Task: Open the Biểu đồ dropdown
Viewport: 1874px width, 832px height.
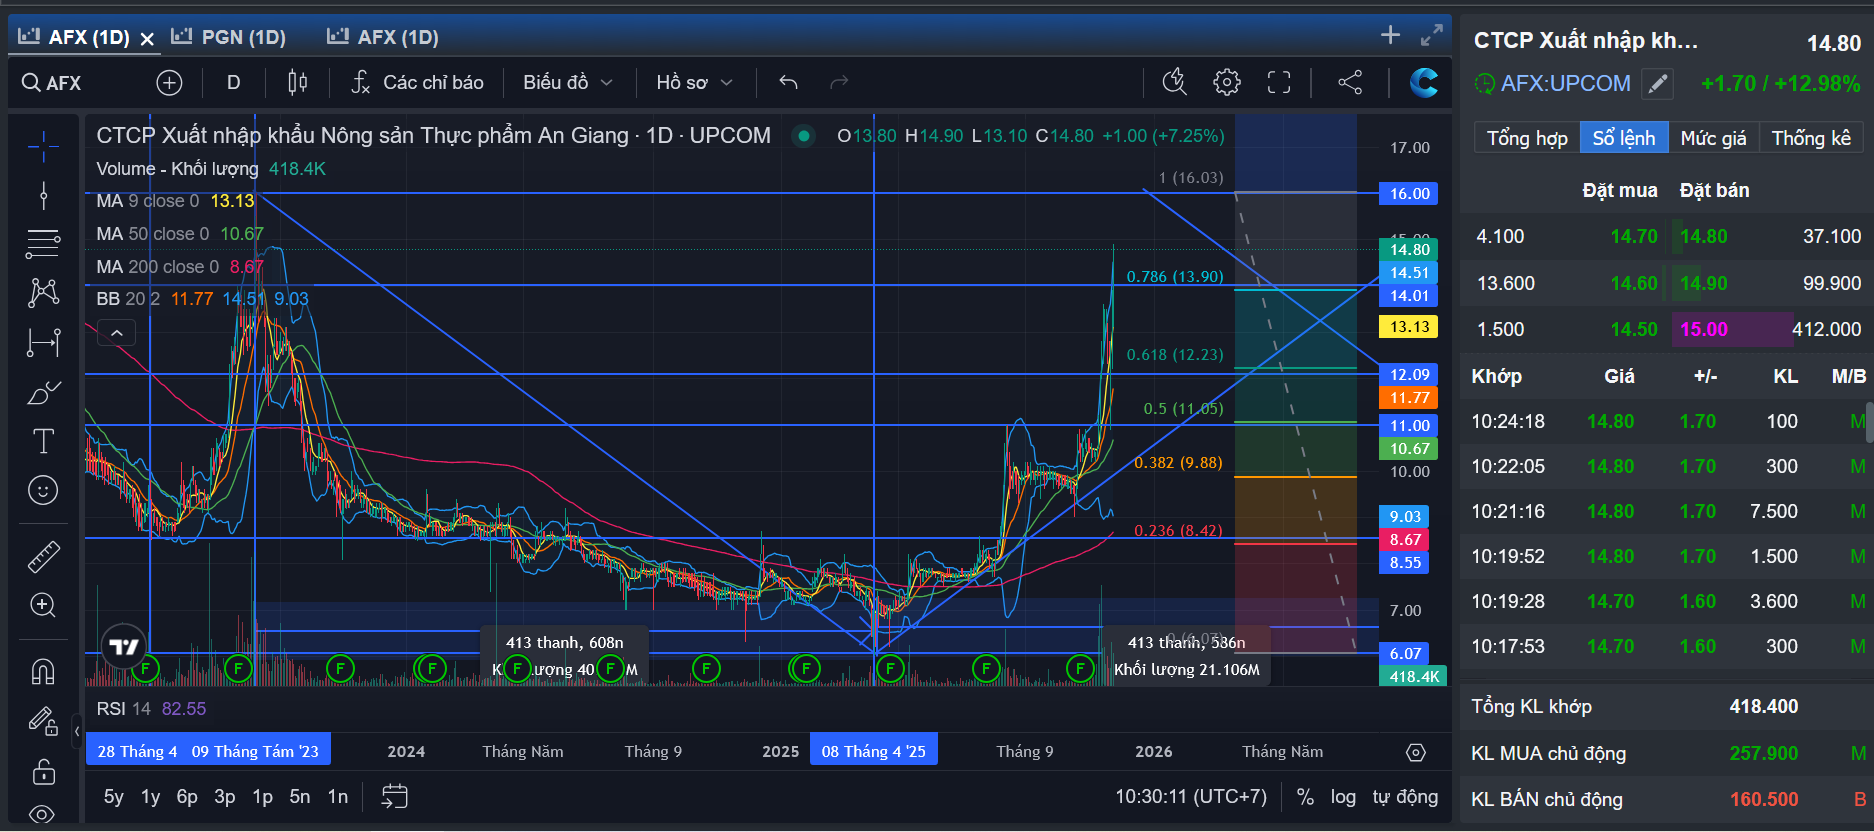Action: click(x=567, y=82)
